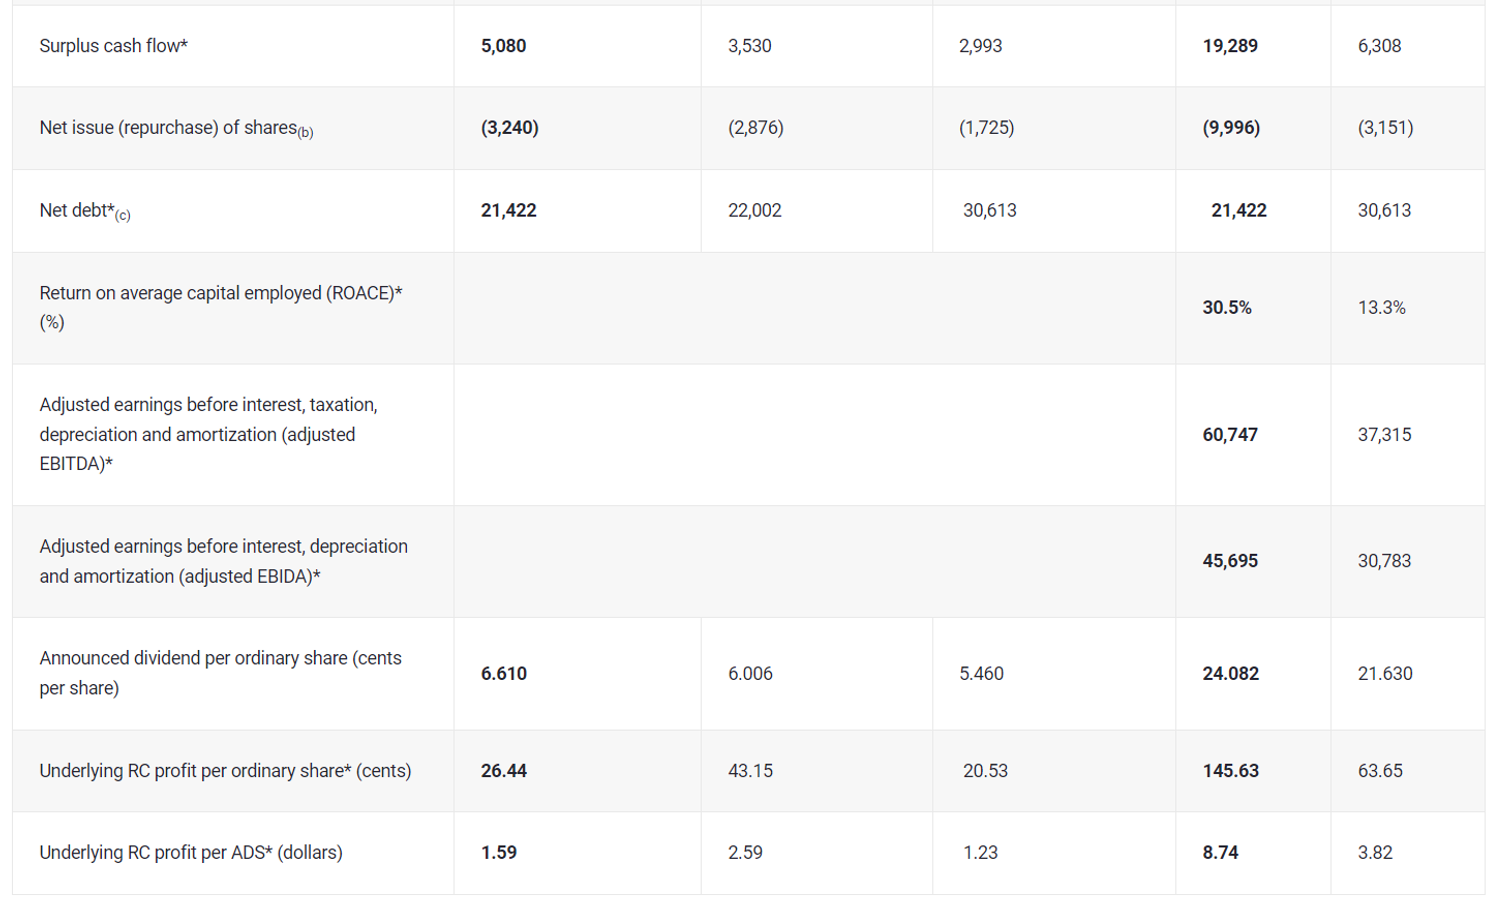Click Underlying RC profit per ordinary share label

click(225, 771)
